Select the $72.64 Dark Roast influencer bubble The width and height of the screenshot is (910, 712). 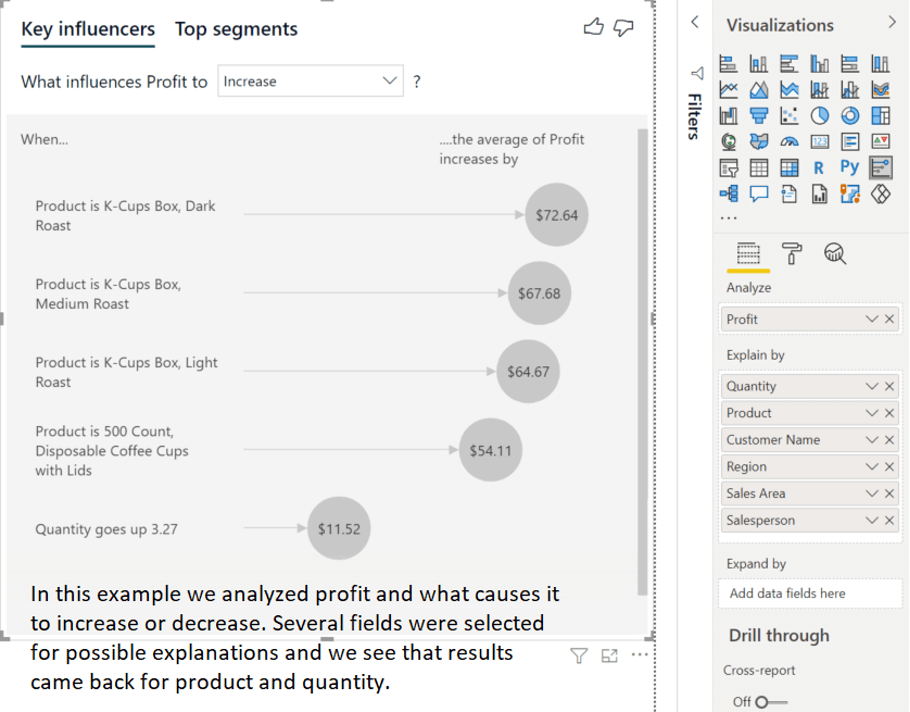pos(557,215)
